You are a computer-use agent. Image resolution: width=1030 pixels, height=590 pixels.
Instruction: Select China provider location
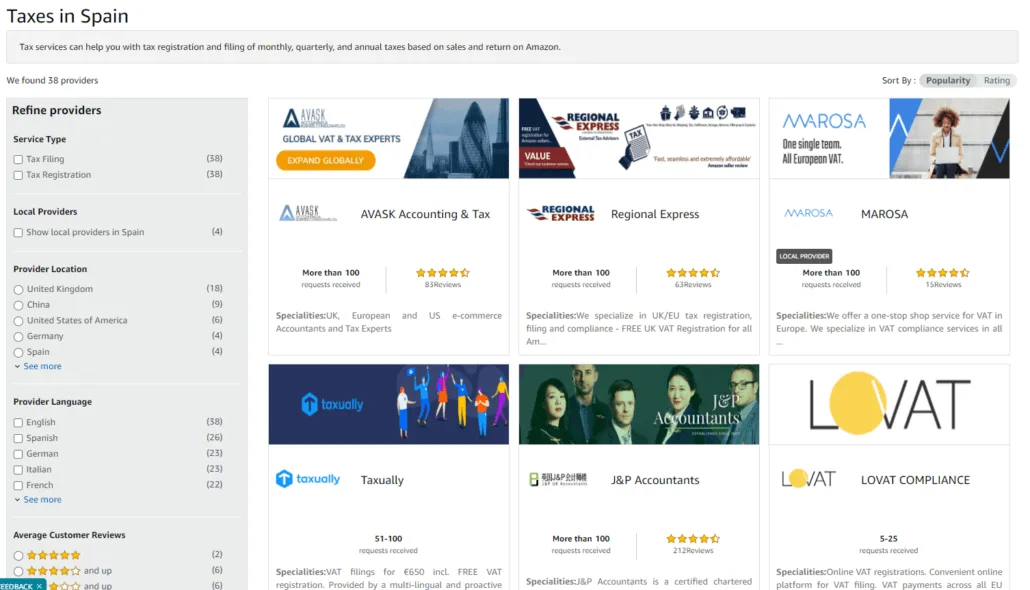(x=18, y=306)
